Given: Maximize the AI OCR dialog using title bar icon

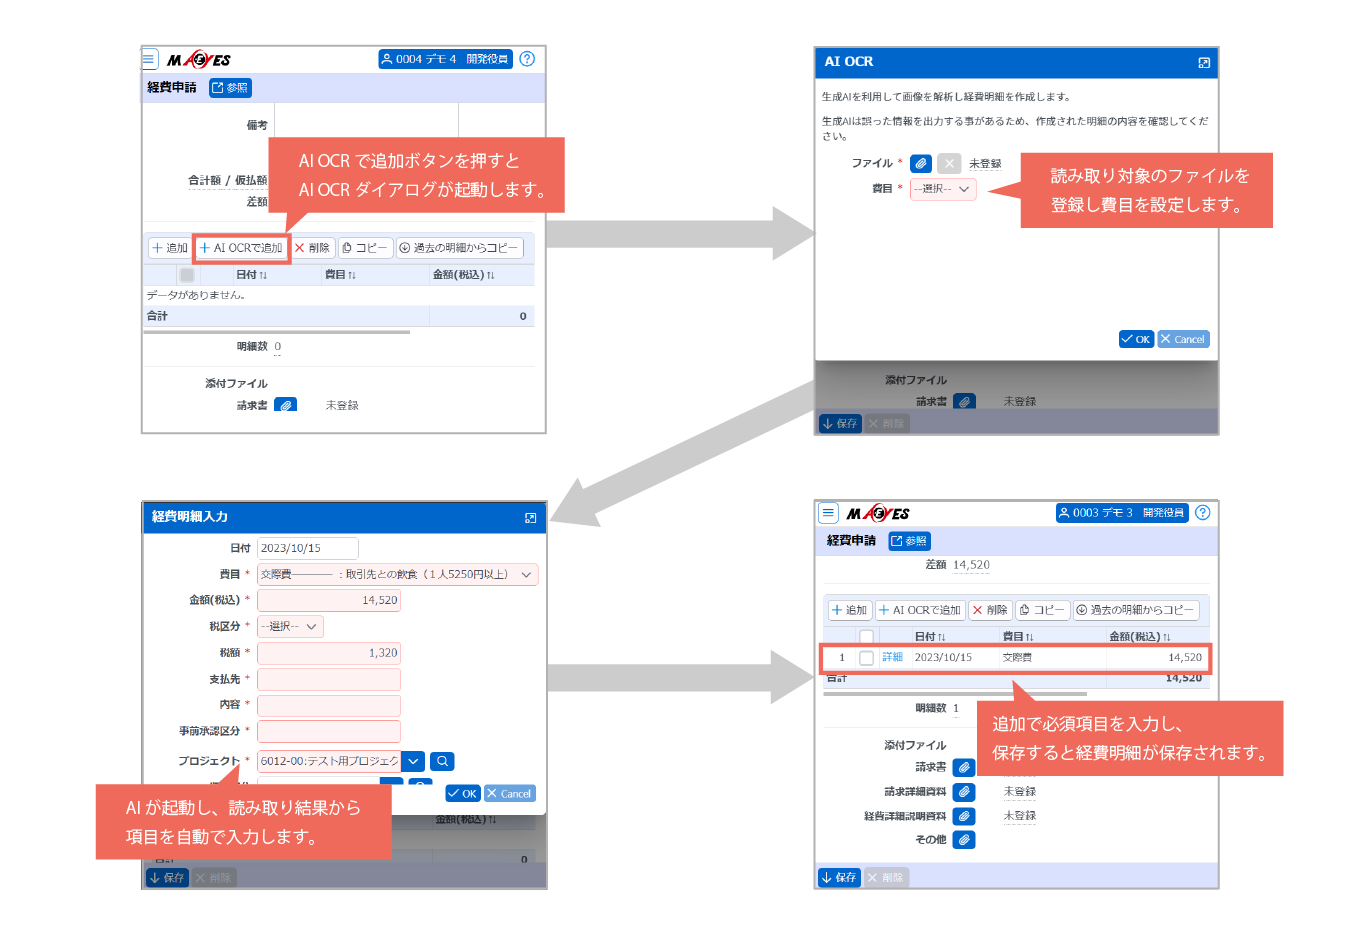Looking at the screenshot, I should [1204, 62].
